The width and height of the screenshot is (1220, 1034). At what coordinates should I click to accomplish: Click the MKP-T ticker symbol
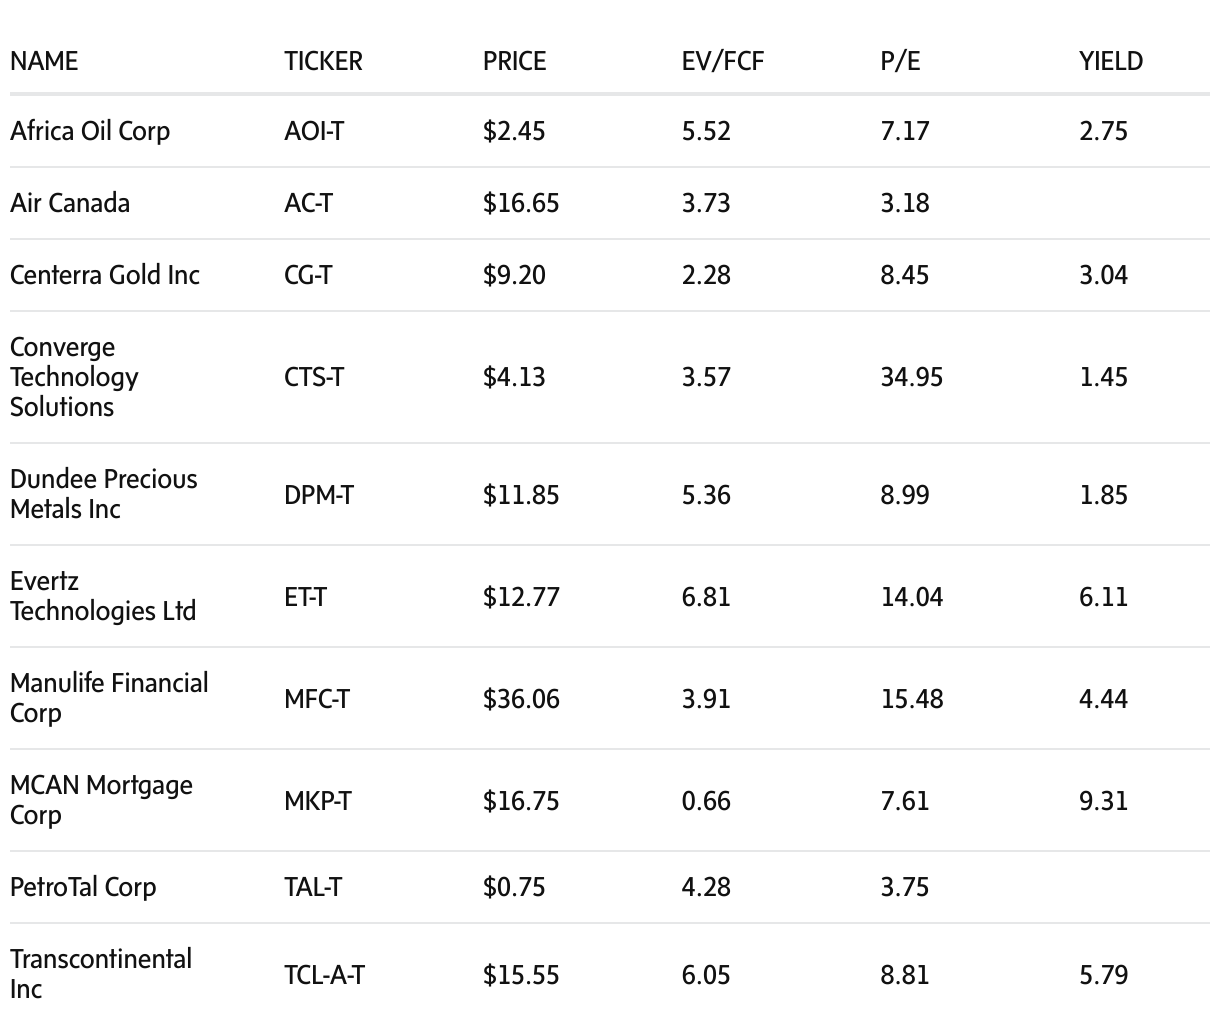click(x=318, y=801)
